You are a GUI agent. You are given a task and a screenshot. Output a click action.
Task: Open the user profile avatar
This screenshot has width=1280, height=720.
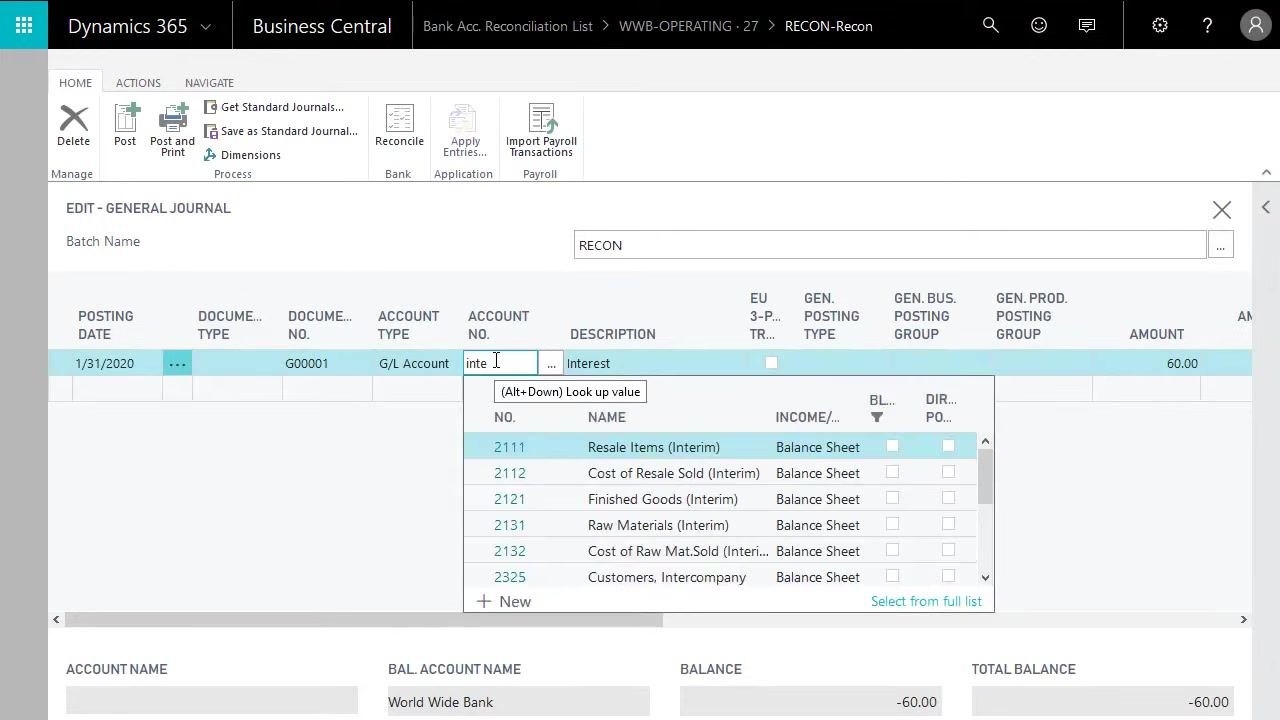(x=1255, y=25)
